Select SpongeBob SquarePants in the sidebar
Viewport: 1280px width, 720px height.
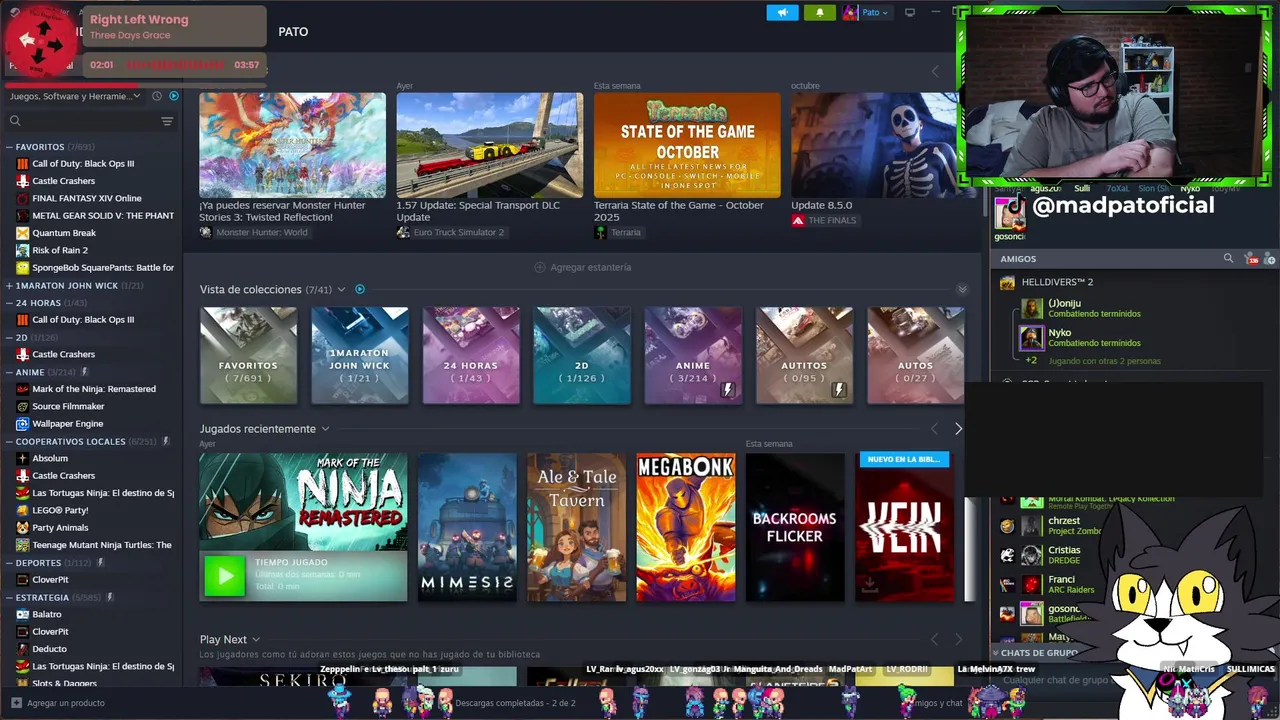95,268
